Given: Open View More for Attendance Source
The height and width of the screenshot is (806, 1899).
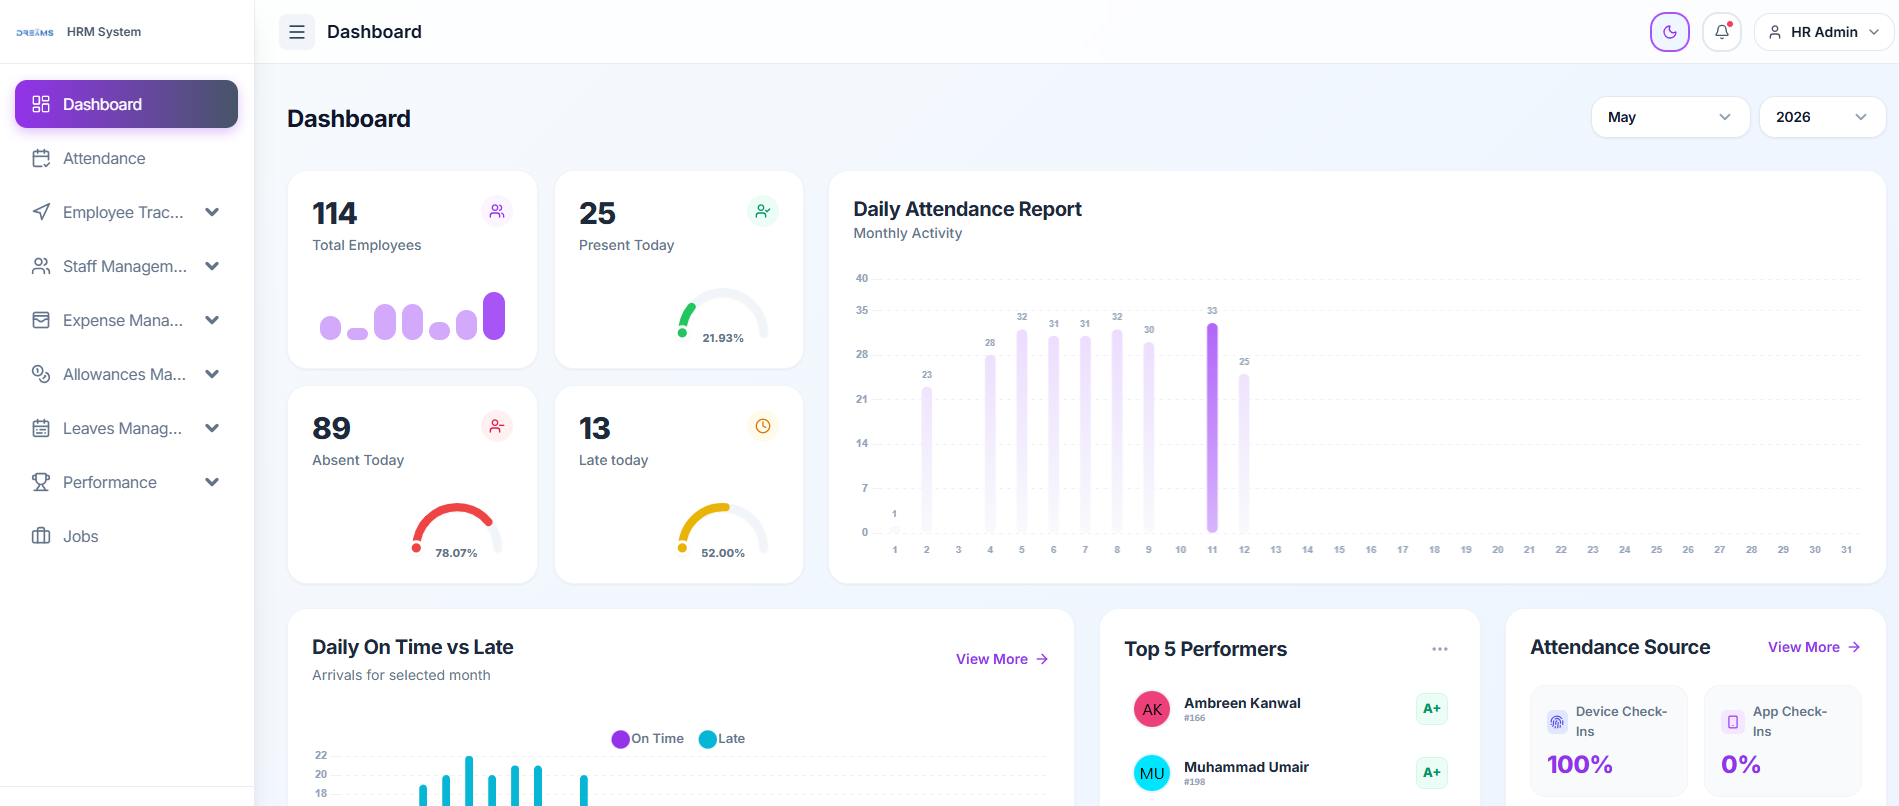Looking at the screenshot, I should (x=1814, y=647).
